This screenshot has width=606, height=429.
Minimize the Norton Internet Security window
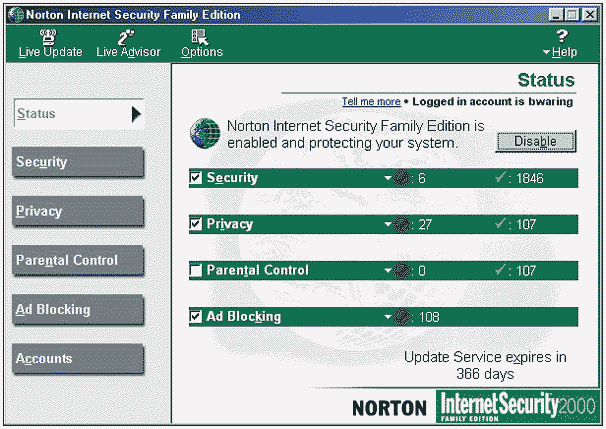(556, 15)
